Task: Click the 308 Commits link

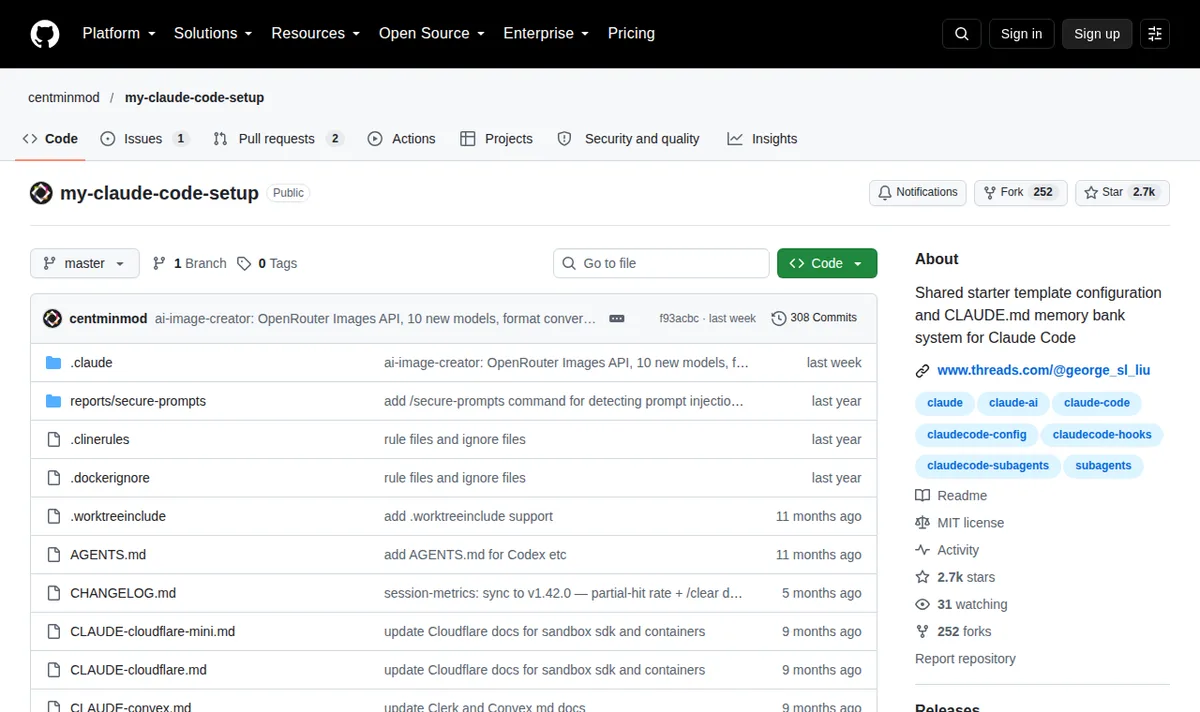Action: [814, 318]
